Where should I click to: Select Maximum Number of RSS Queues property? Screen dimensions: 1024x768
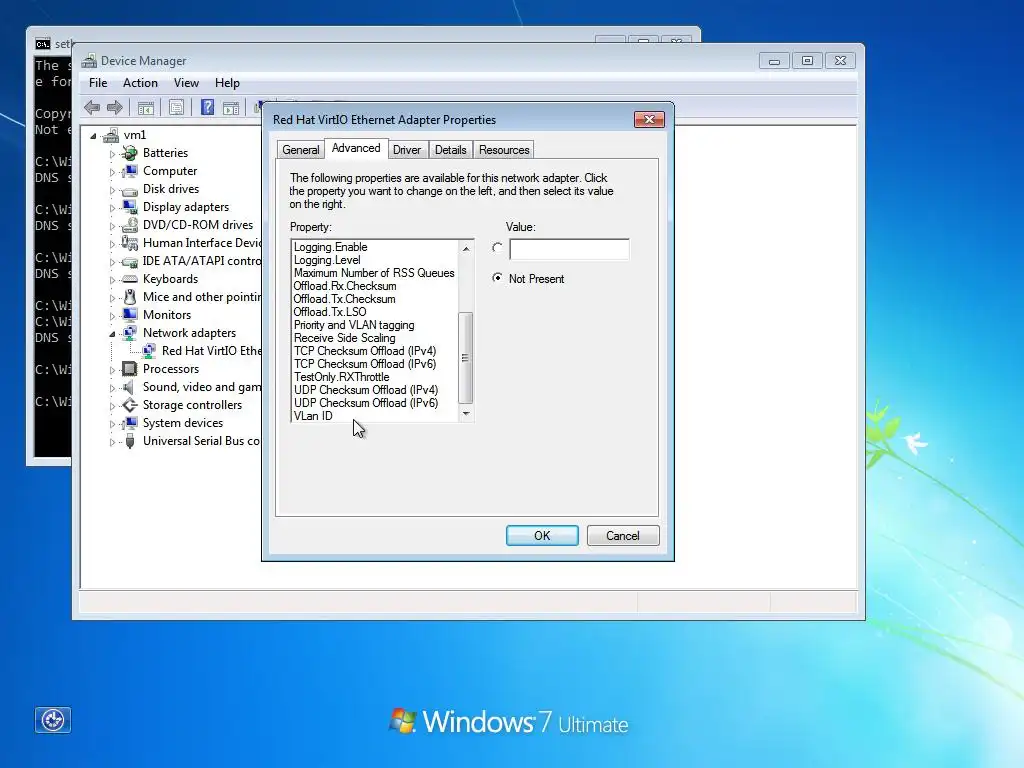[376, 273]
